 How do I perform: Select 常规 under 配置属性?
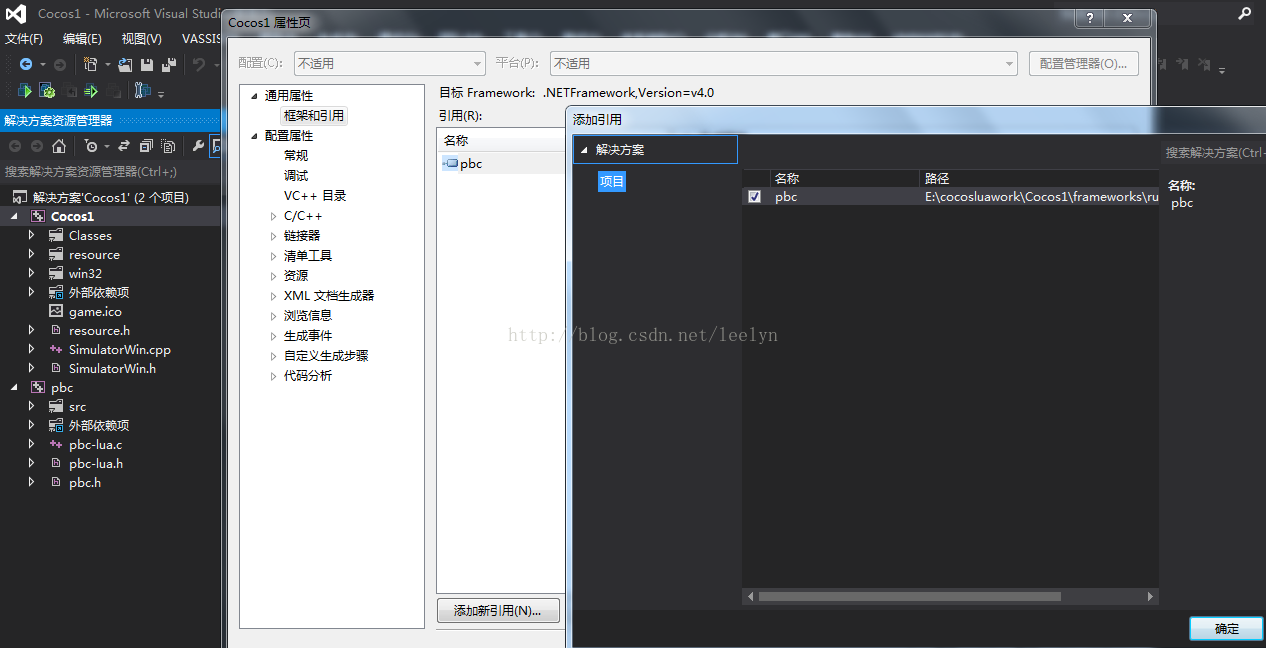click(296, 156)
